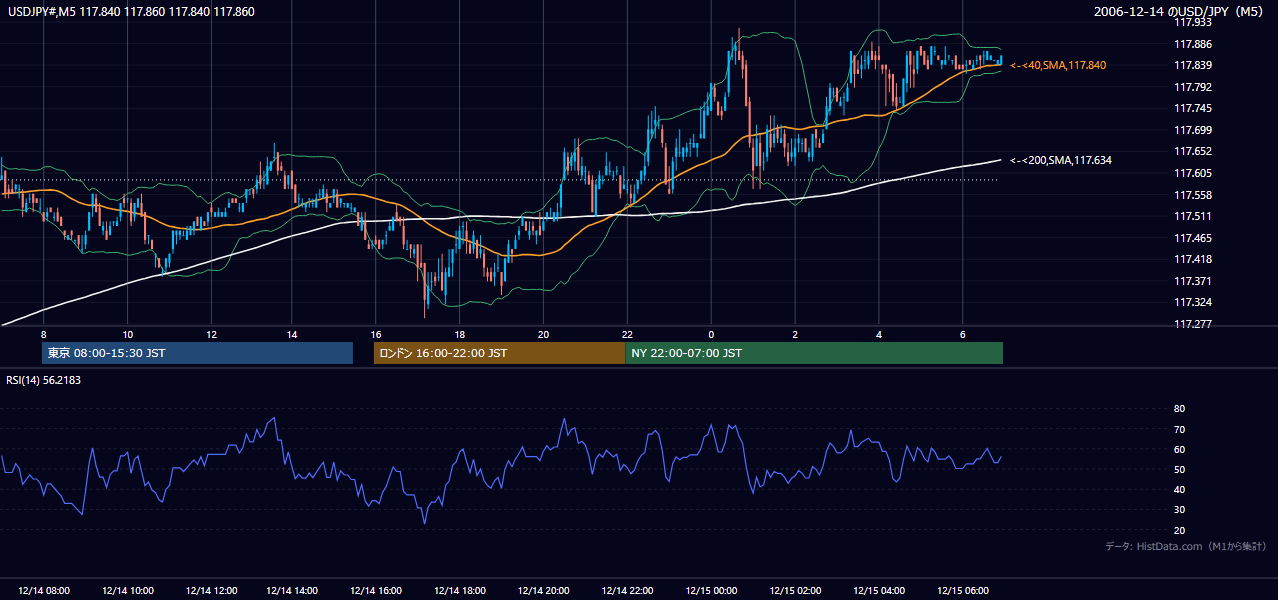Click the 200 SMA 117.634 white label

(1061, 160)
